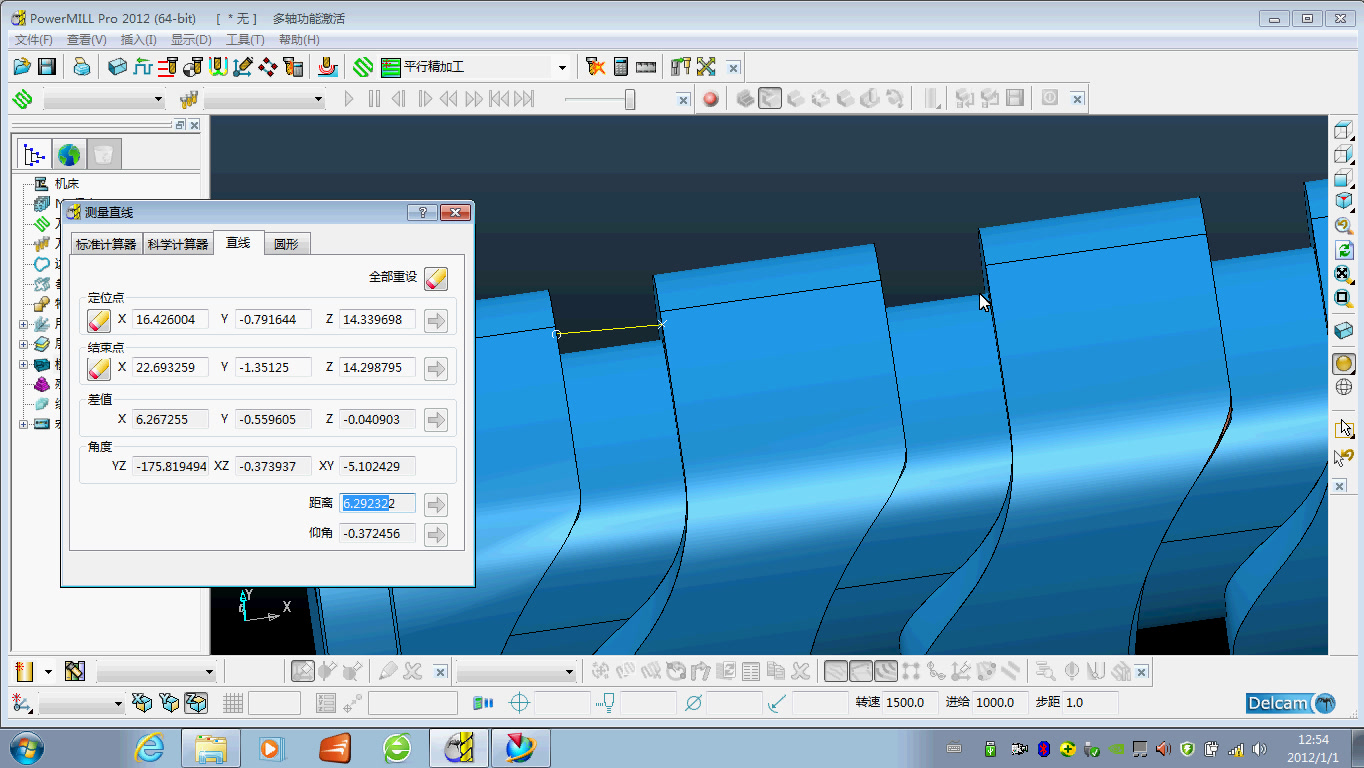
Task: Open the block definition tool
Action: [x=118, y=67]
